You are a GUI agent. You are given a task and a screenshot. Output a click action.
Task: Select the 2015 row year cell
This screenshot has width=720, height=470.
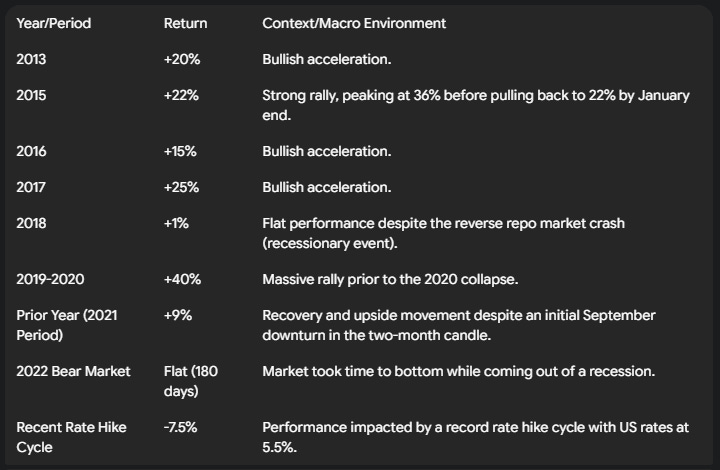[x=31, y=95]
